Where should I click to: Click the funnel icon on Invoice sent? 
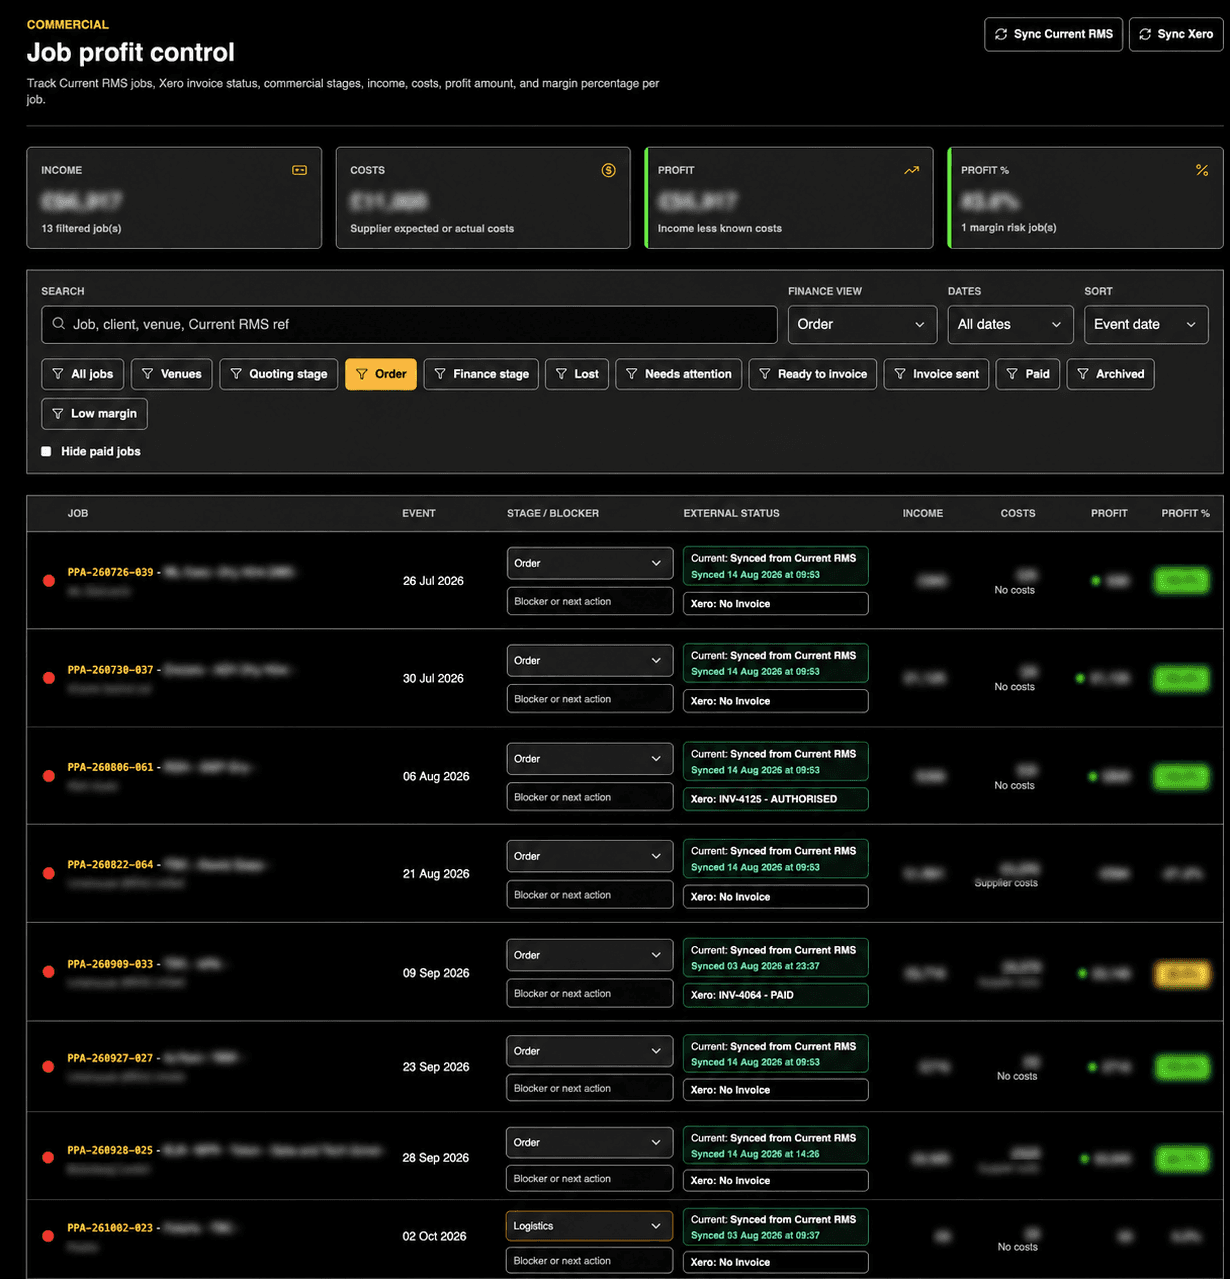click(x=900, y=374)
